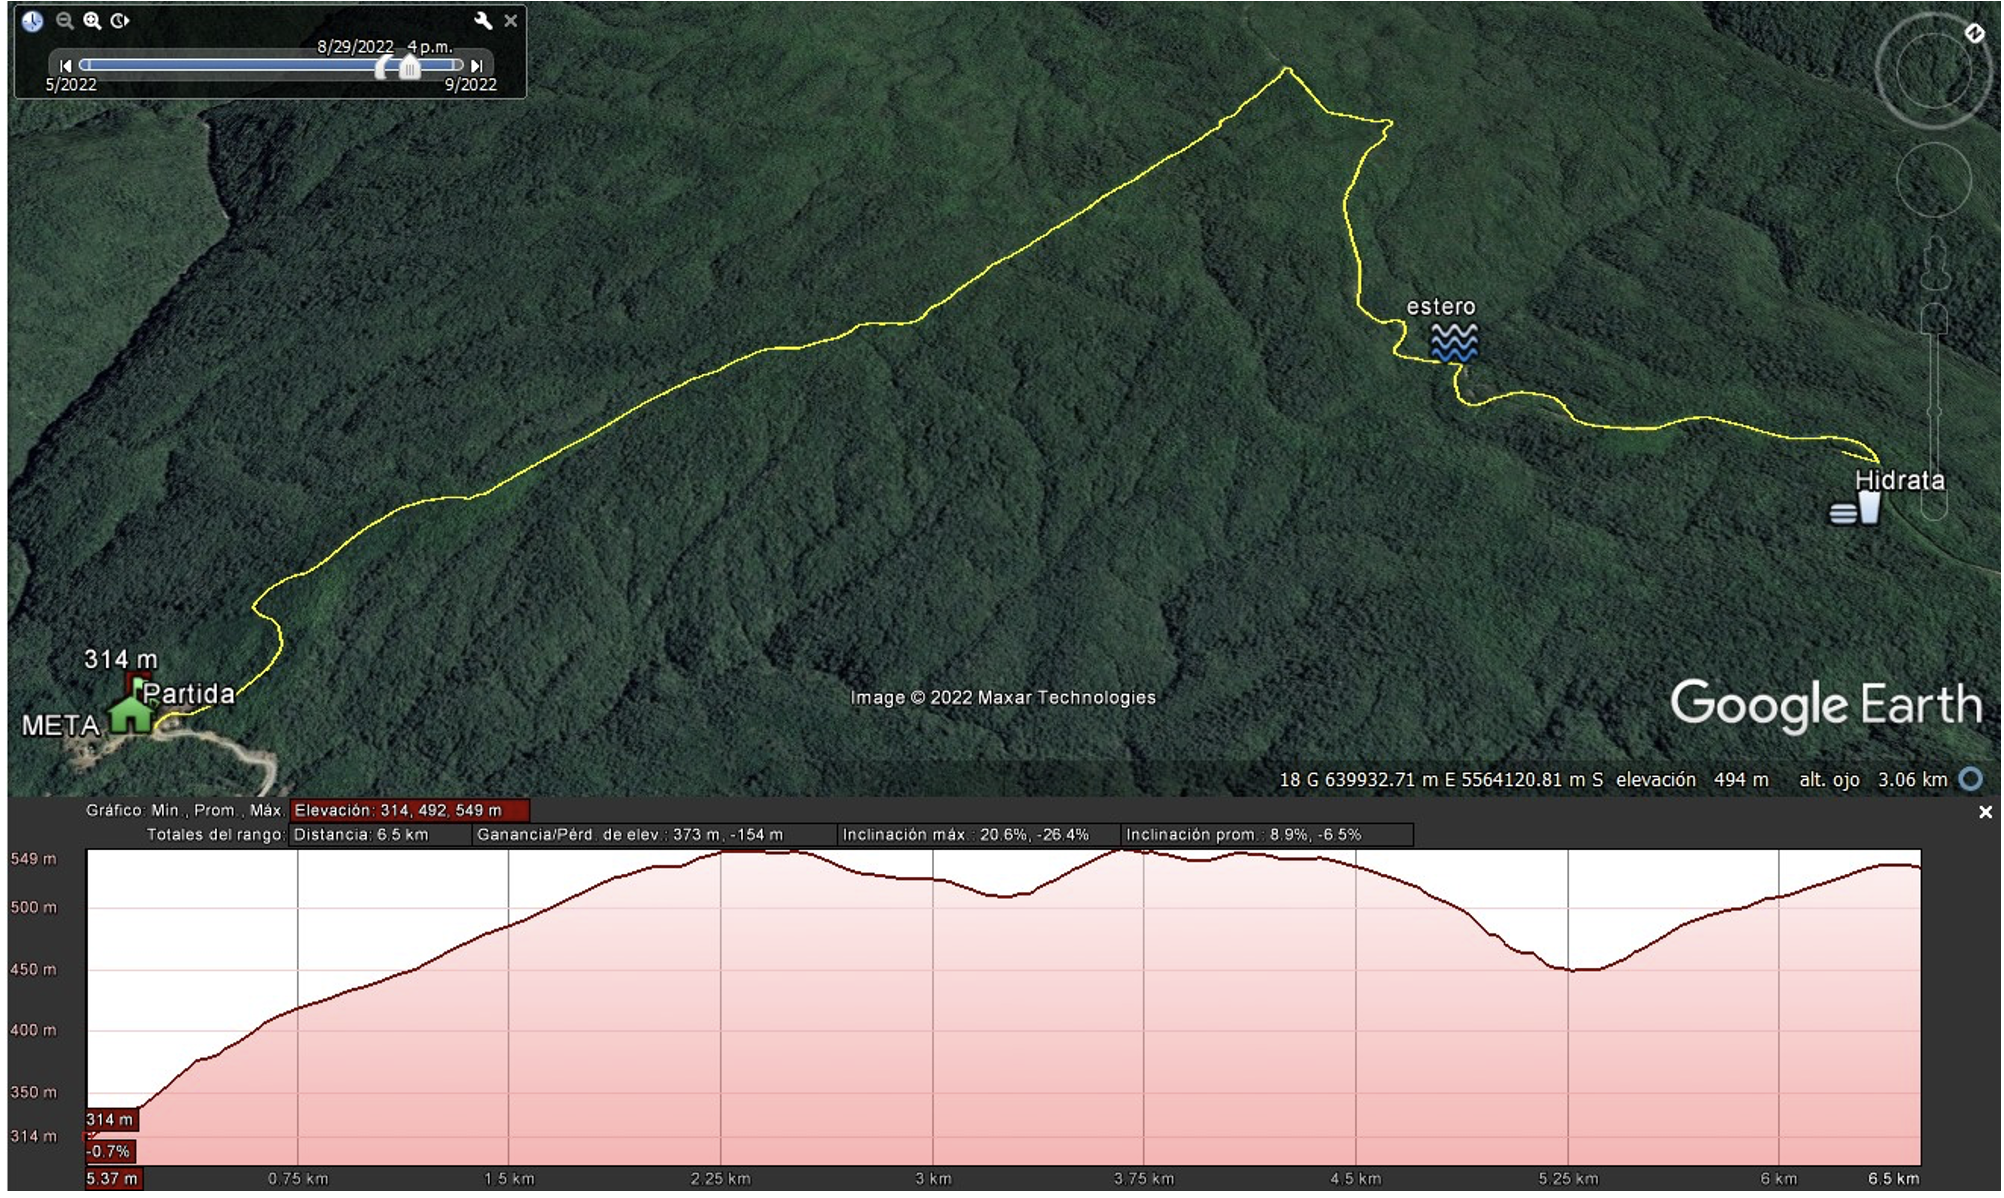
Task: Select the Partida label
Action: click(189, 693)
